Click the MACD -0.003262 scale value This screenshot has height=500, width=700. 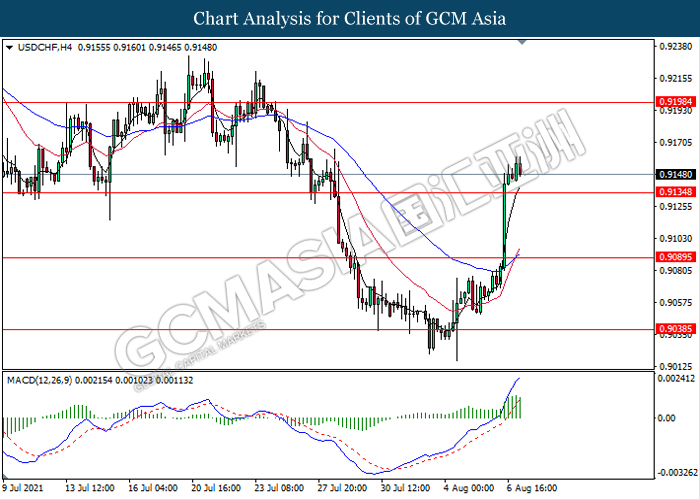675,471
